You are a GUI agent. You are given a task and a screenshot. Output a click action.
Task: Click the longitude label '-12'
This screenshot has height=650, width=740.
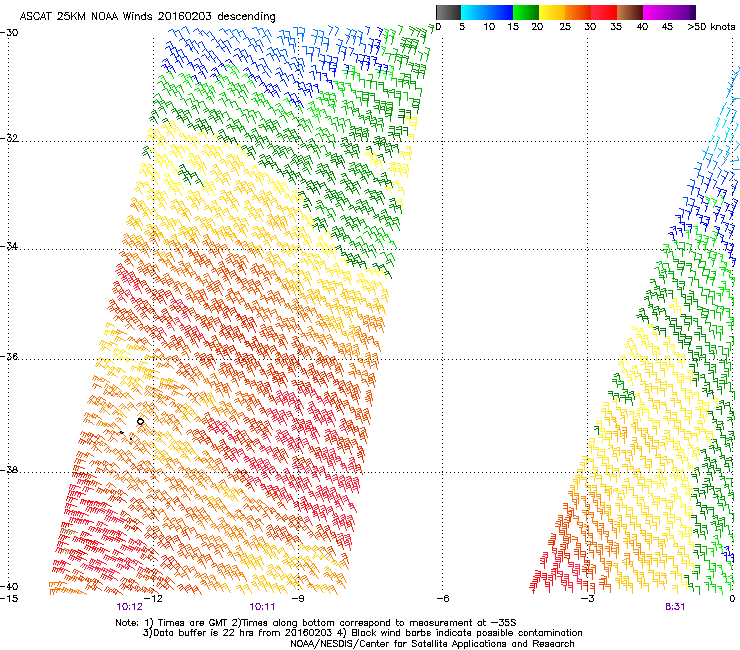click(x=153, y=598)
